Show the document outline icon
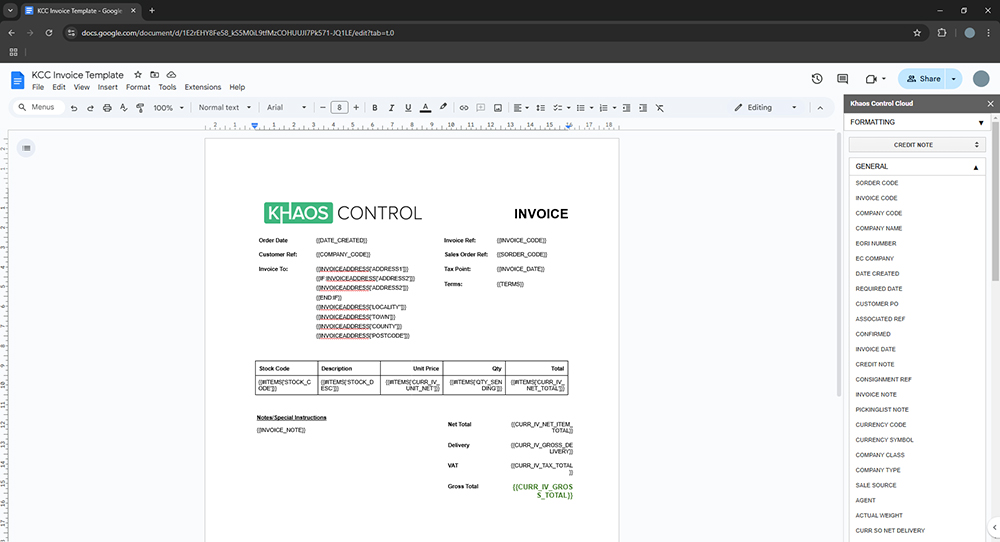Viewport: 1000px width, 542px height. pos(26,149)
